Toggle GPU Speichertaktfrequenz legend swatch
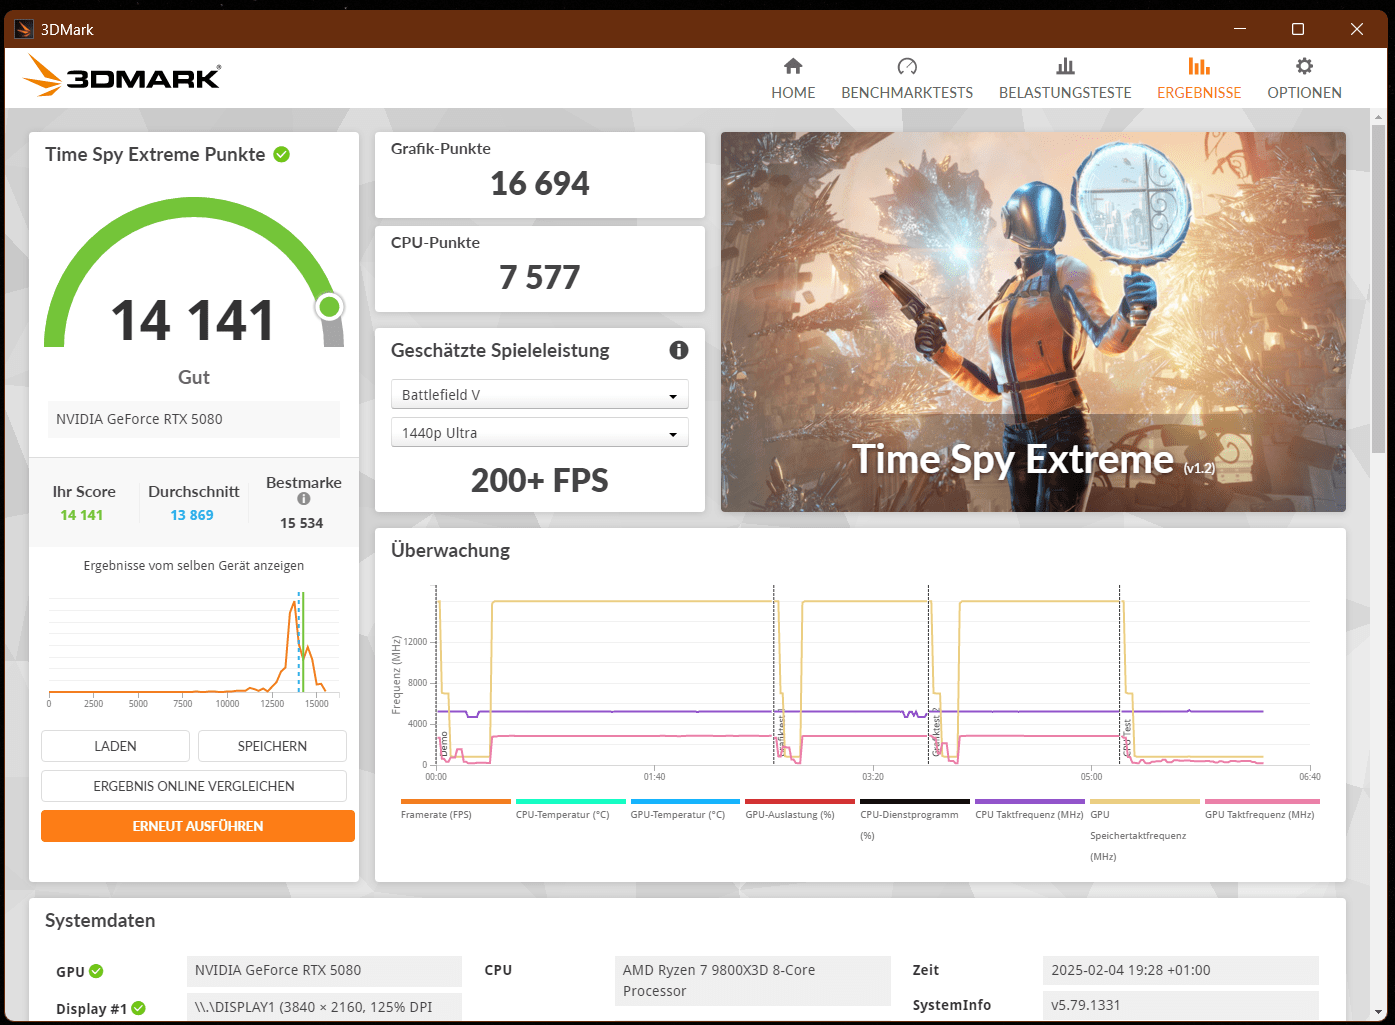The width and height of the screenshot is (1395, 1025). 1145,801
